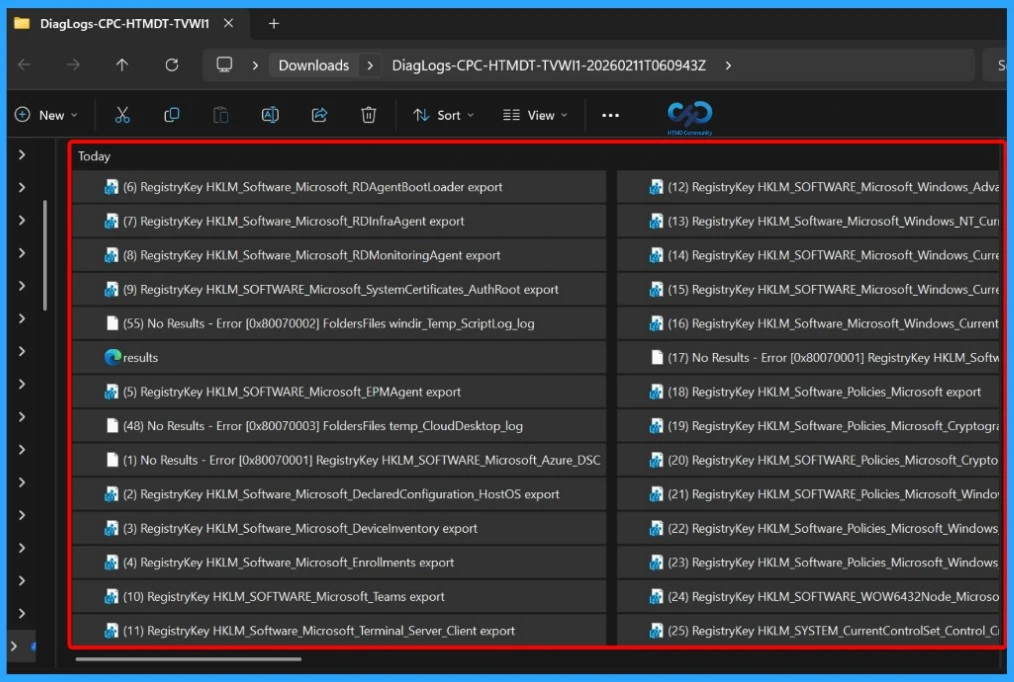Select the Cut icon on the toolbar
This screenshot has height=682, width=1014.
[x=122, y=114]
